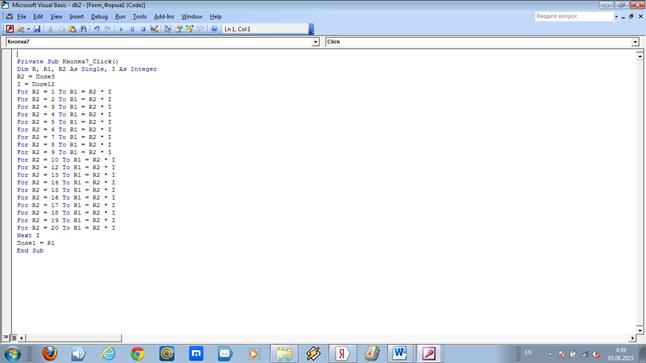Expand the Procedure dropdown showing Click
The width and height of the screenshot is (646, 363).
coord(635,42)
